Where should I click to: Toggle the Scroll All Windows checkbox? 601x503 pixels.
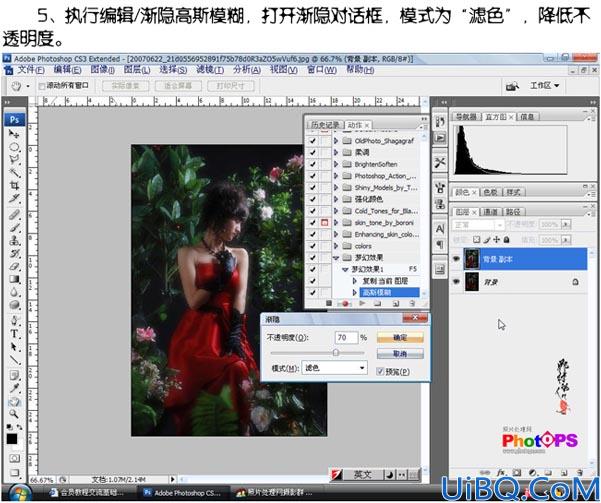[42, 86]
